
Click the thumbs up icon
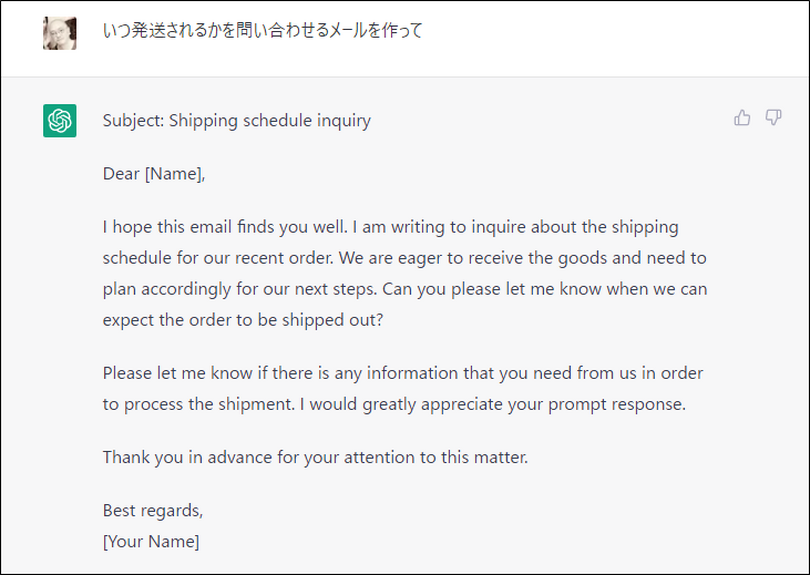(x=742, y=118)
